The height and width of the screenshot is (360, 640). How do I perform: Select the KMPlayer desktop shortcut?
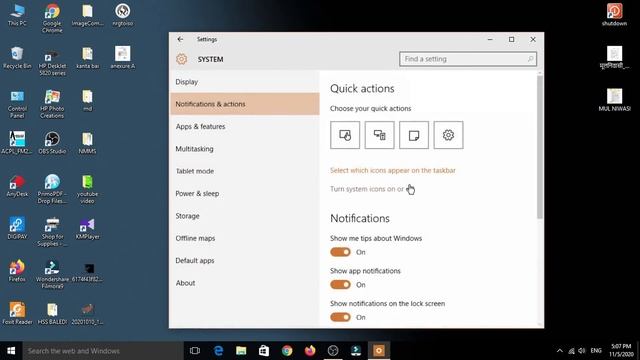point(87,229)
